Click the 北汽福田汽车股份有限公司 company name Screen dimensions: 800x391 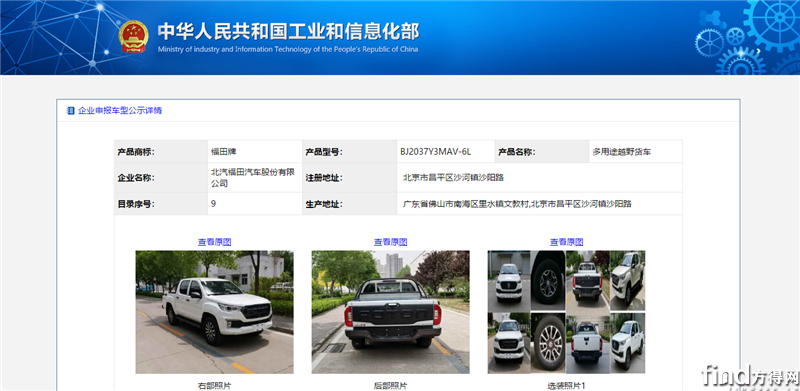click(253, 178)
